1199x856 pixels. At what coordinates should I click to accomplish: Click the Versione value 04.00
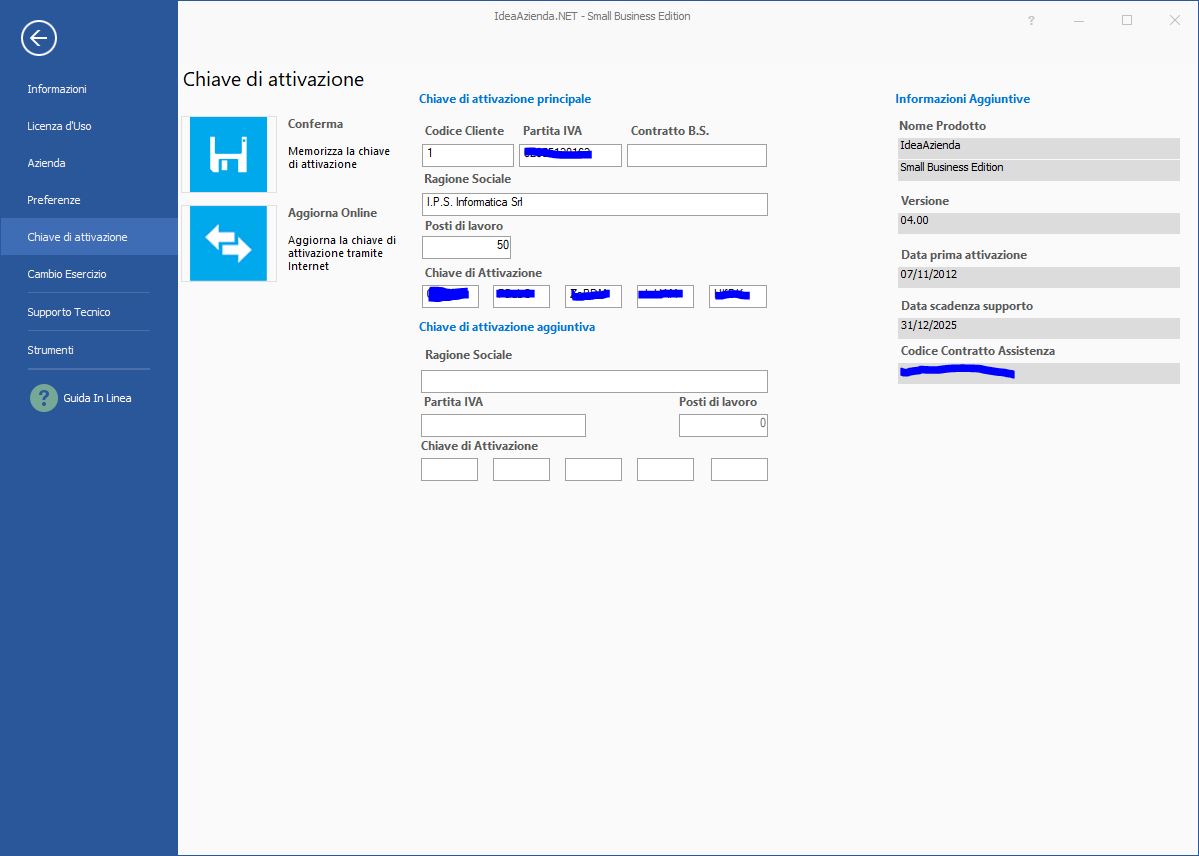[1038, 223]
